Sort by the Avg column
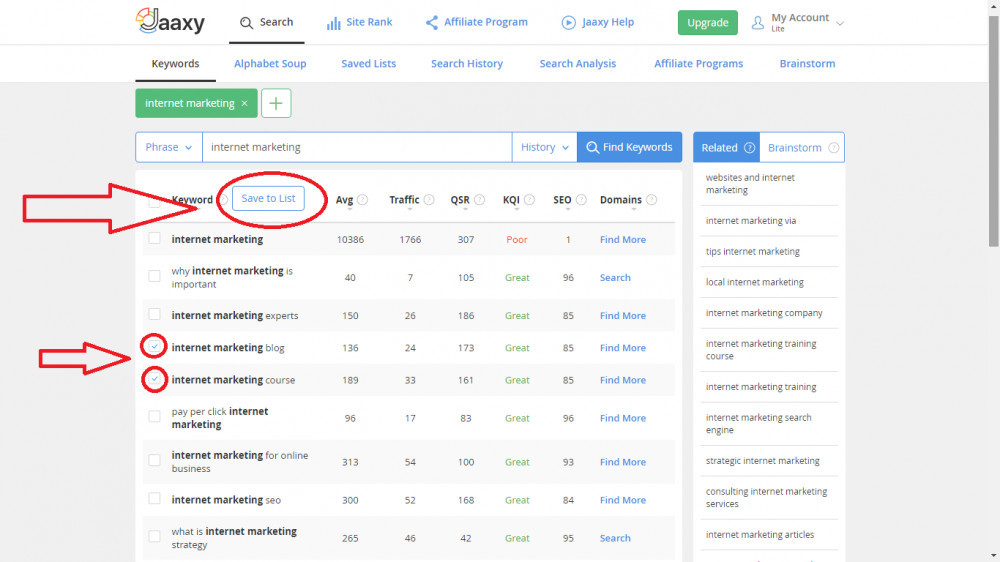1000x562 pixels. pyautogui.click(x=344, y=200)
